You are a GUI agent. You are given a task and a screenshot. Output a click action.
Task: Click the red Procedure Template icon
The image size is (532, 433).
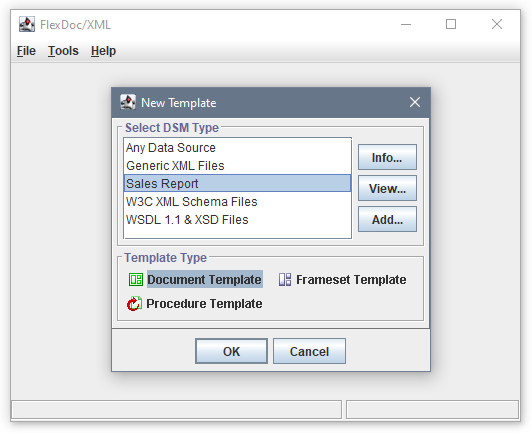(x=134, y=303)
